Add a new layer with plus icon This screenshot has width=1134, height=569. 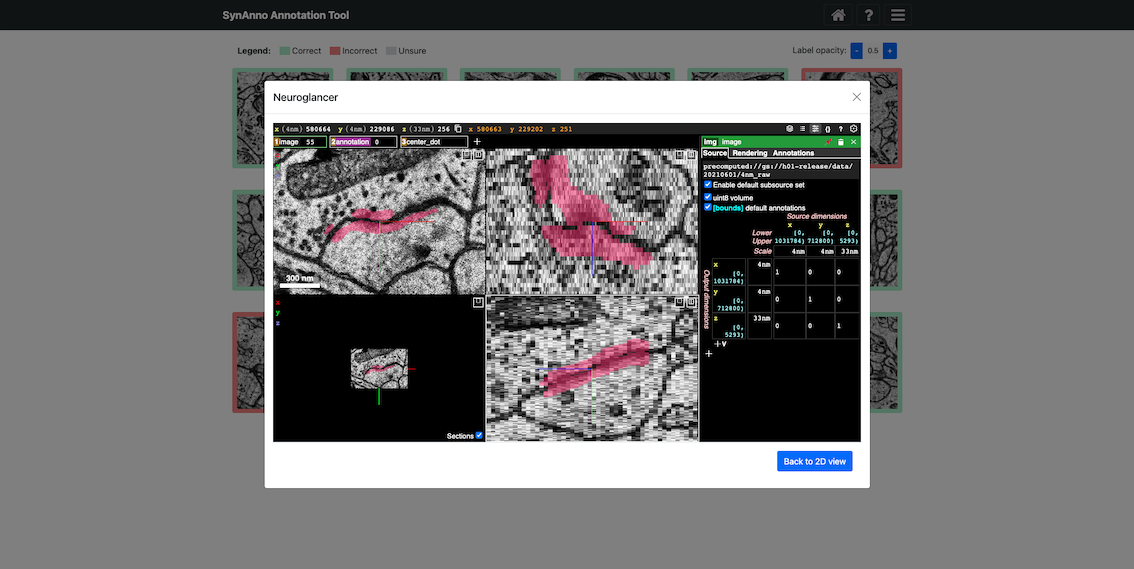pyautogui.click(x=477, y=142)
